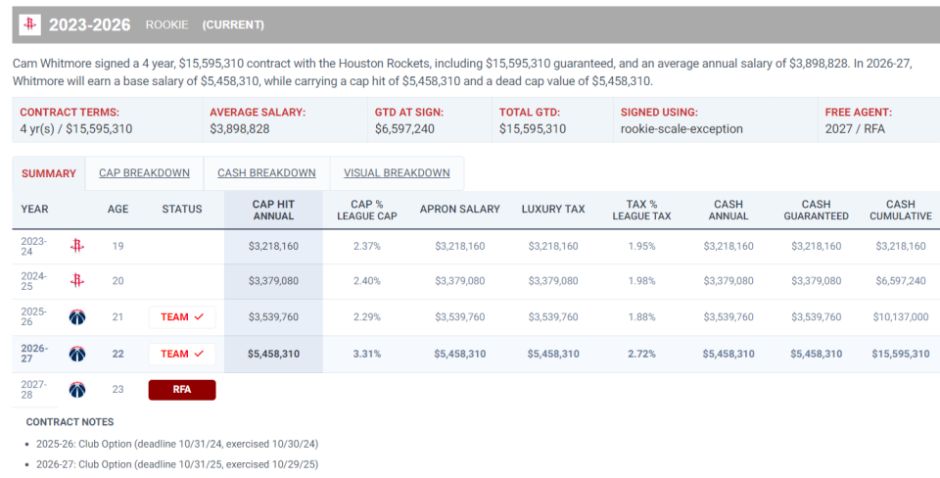Click the Luxury Tax column header
This screenshot has height=478, width=940.
click(x=553, y=209)
